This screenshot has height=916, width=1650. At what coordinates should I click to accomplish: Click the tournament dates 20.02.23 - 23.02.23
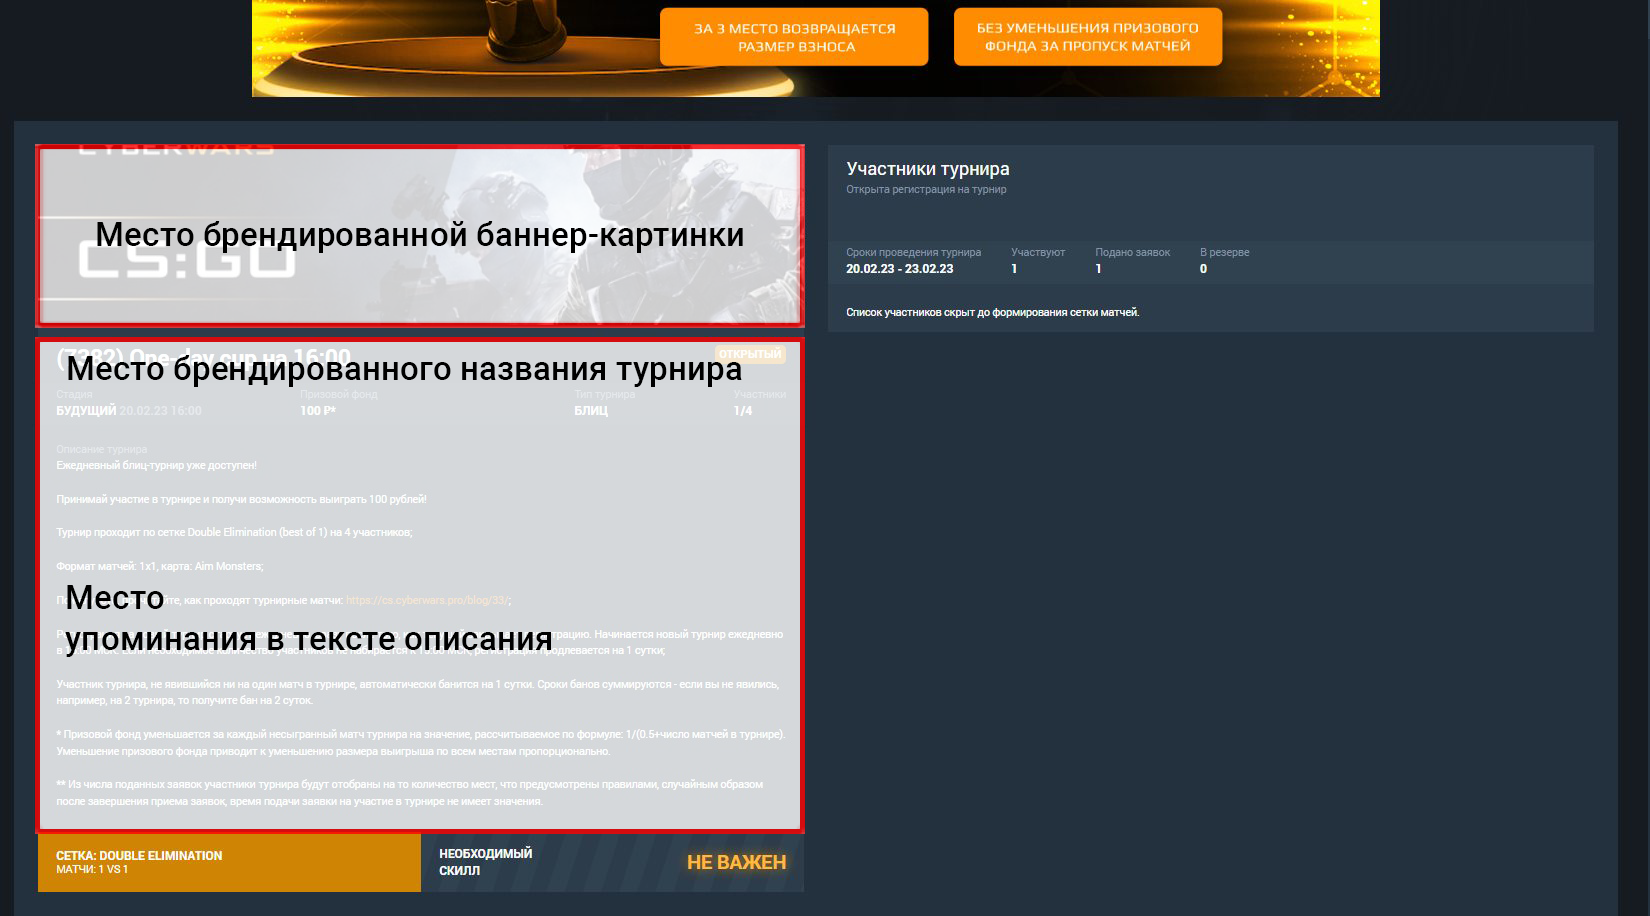point(900,269)
